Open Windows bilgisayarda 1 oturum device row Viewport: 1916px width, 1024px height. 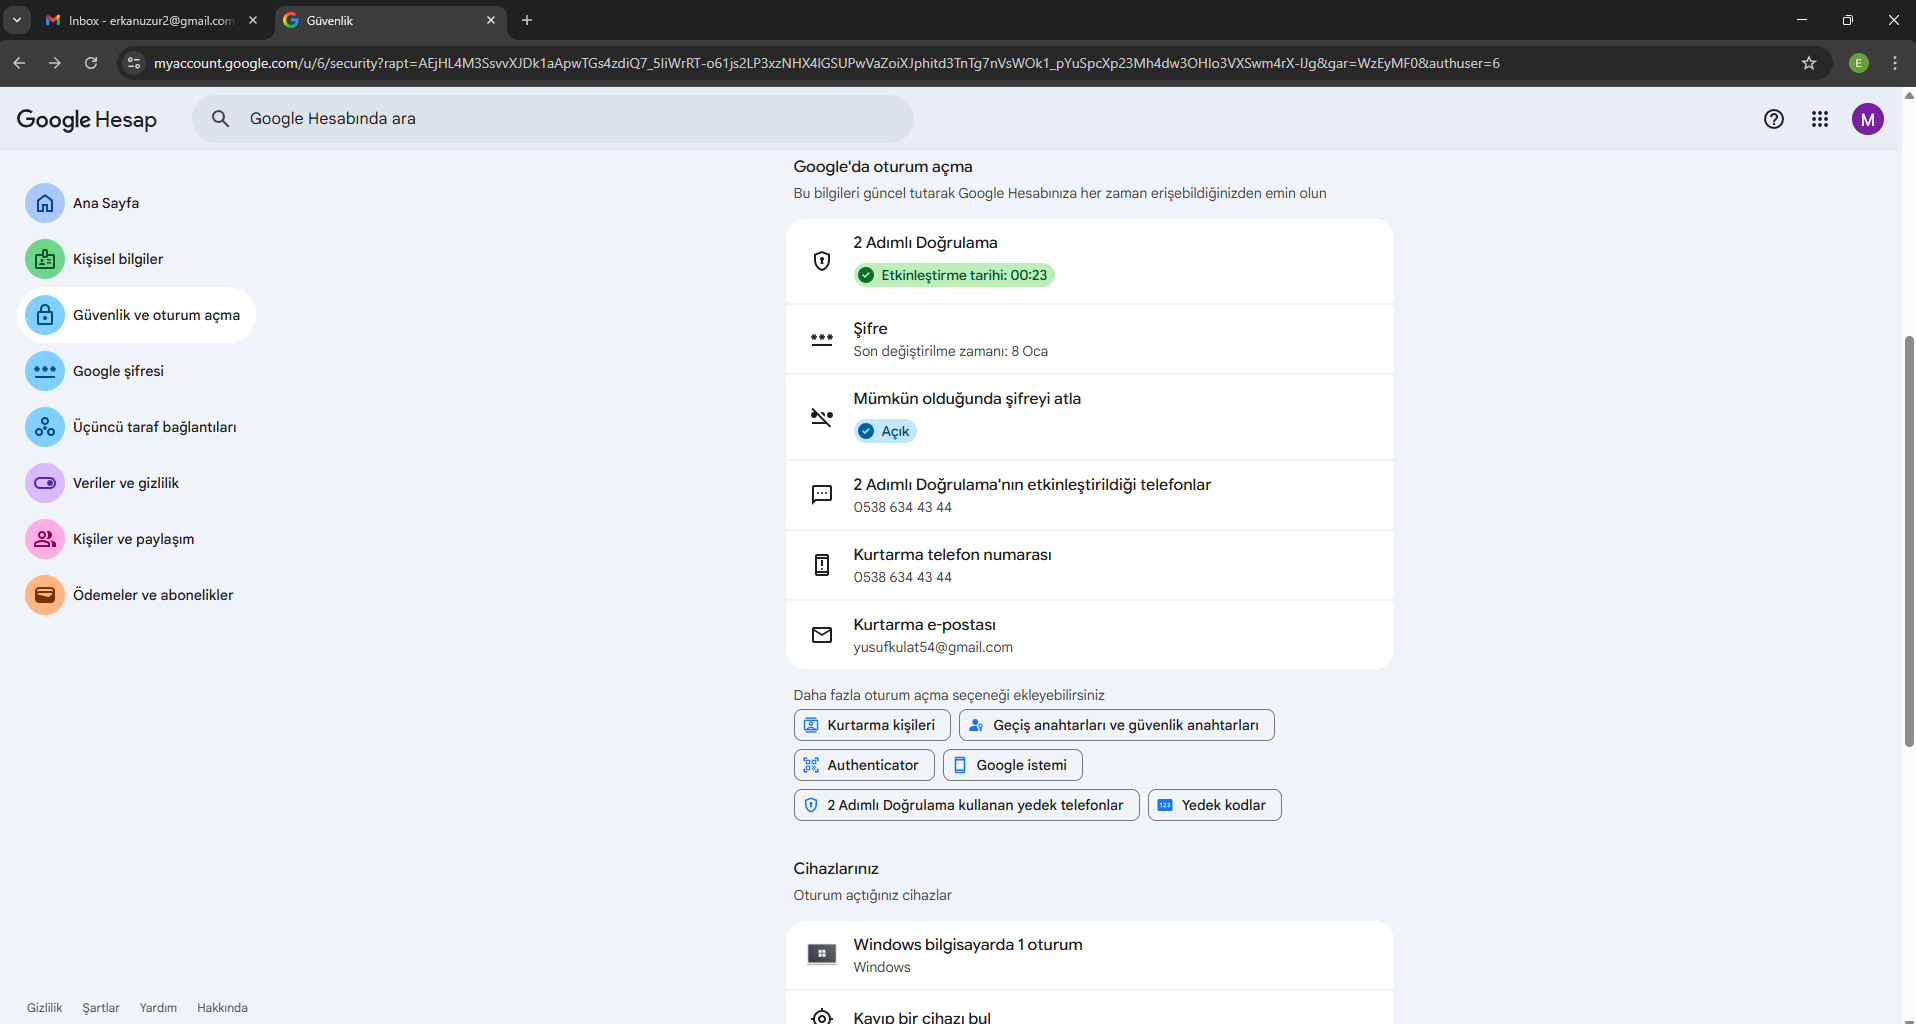[x=1090, y=955]
